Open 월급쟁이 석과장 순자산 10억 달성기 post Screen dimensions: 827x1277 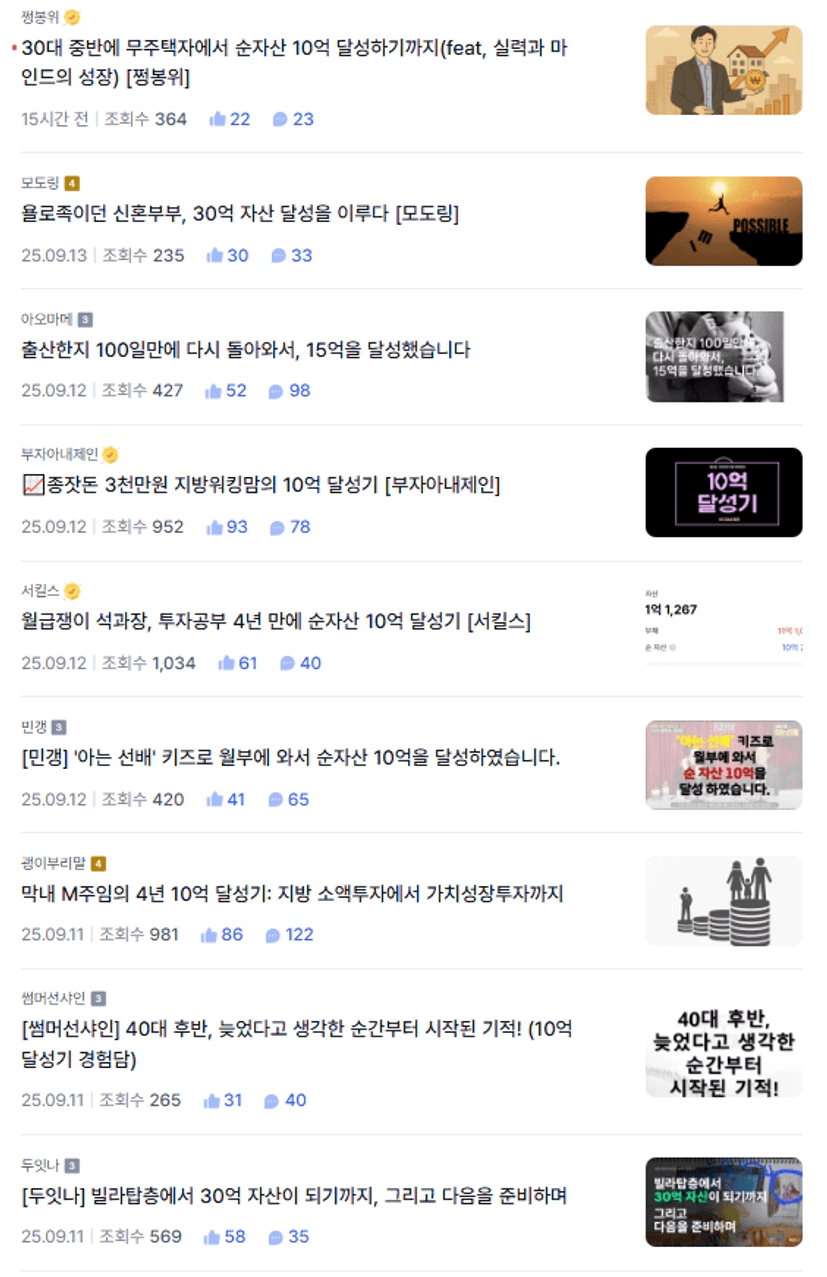pos(276,622)
